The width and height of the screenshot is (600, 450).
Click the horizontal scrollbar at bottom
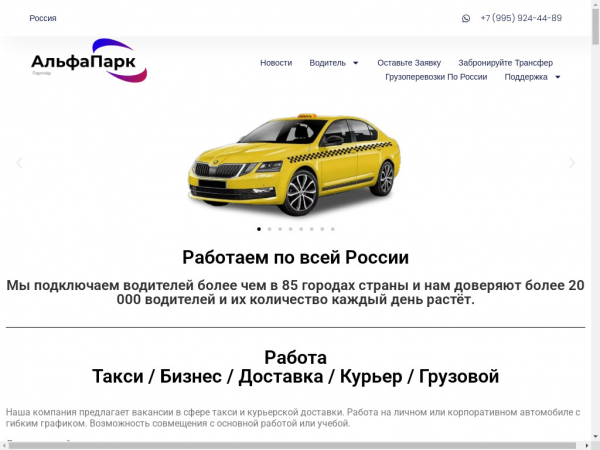[x=292, y=446]
